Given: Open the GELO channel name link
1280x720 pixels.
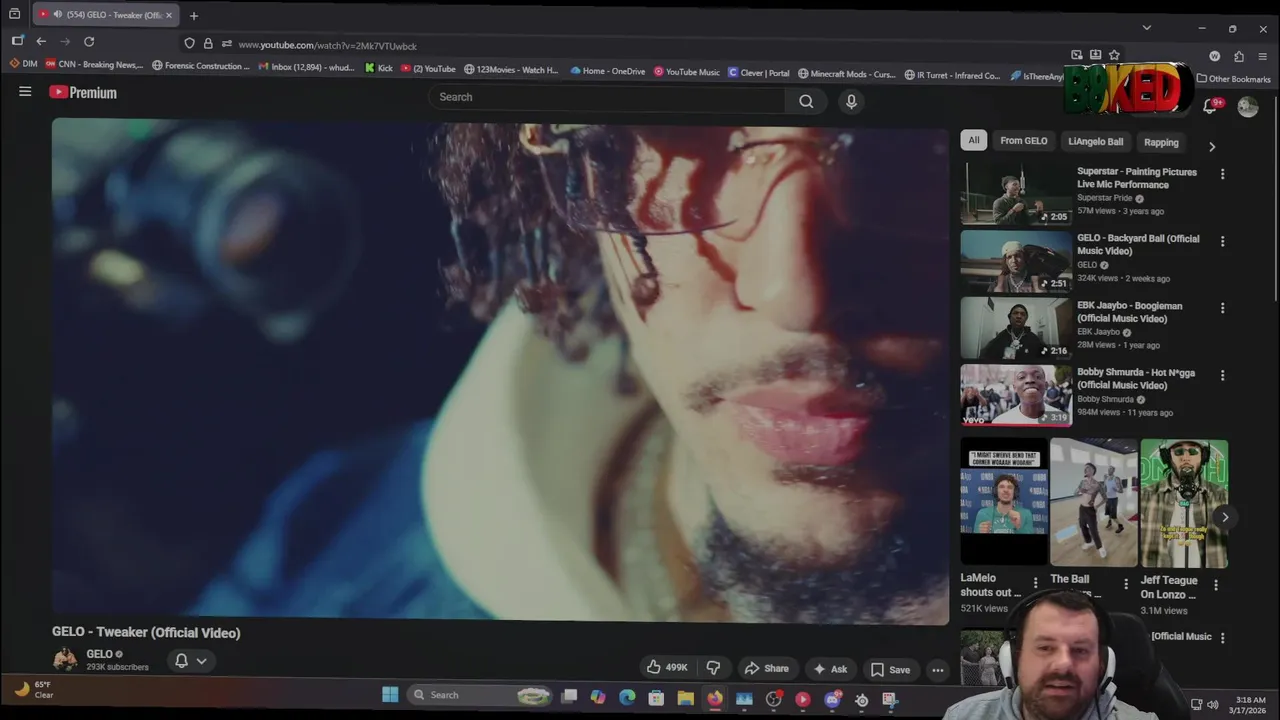Looking at the screenshot, I should 99,654.
